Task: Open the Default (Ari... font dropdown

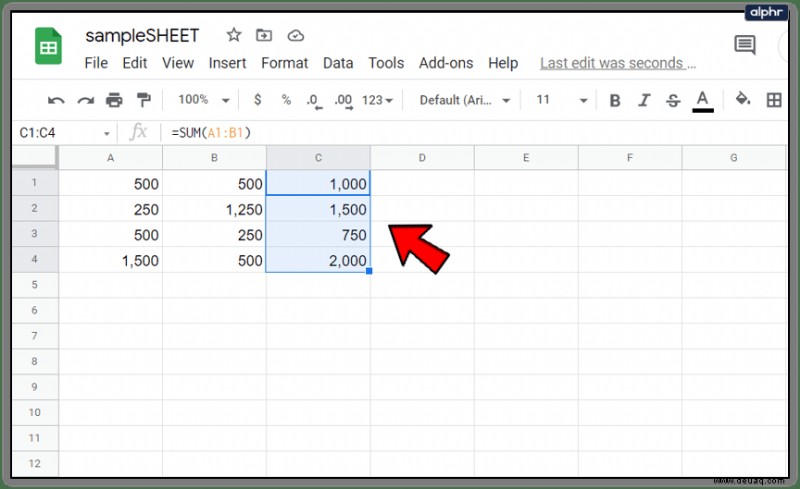Action: [464, 100]
